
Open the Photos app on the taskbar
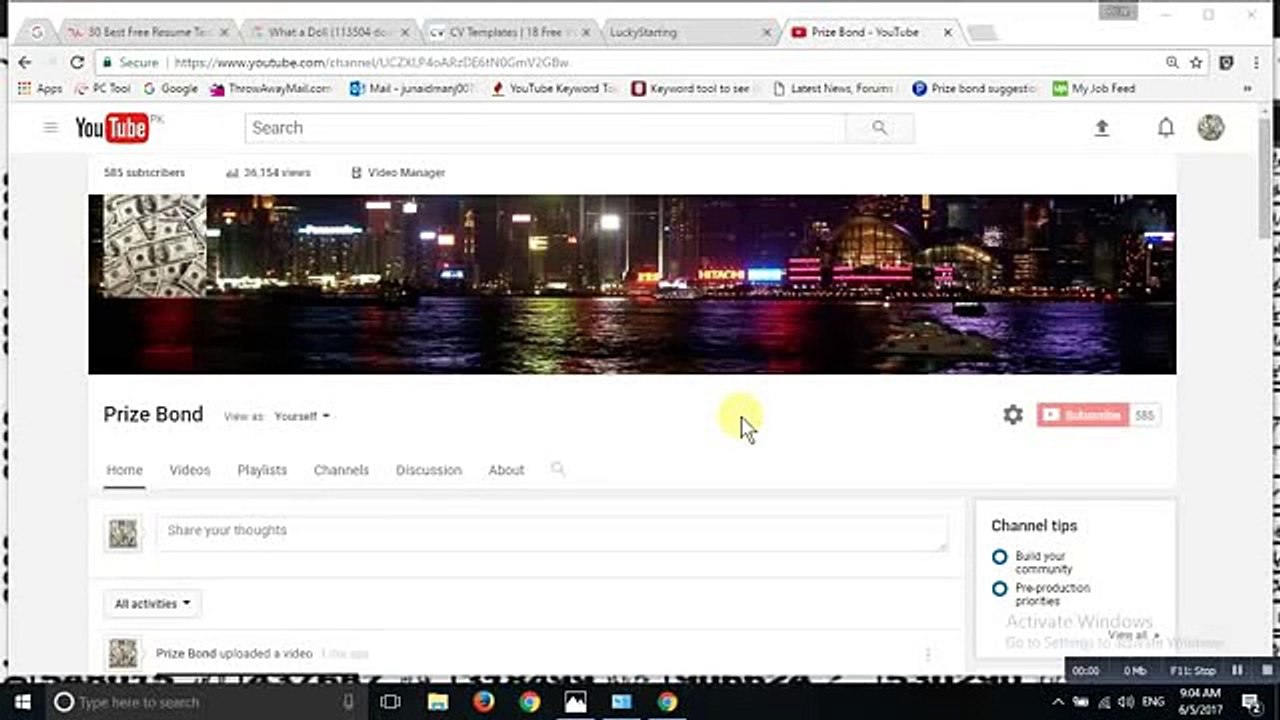(x=575, y=702)
